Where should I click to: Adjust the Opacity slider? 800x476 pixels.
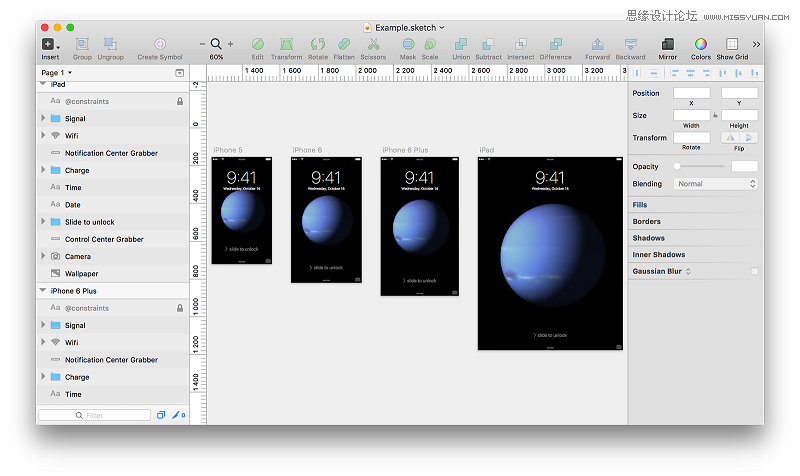(x=699, y=166)
